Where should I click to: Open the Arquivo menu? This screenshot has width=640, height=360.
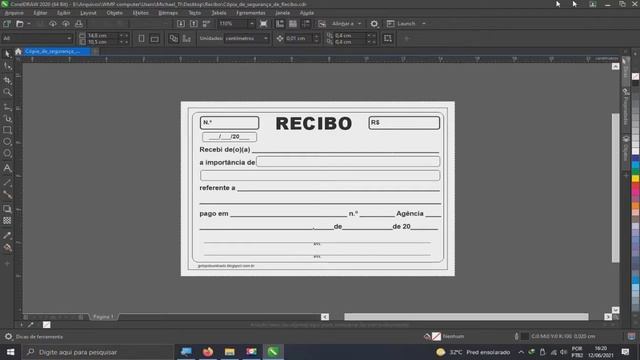(x=14, y=13)
